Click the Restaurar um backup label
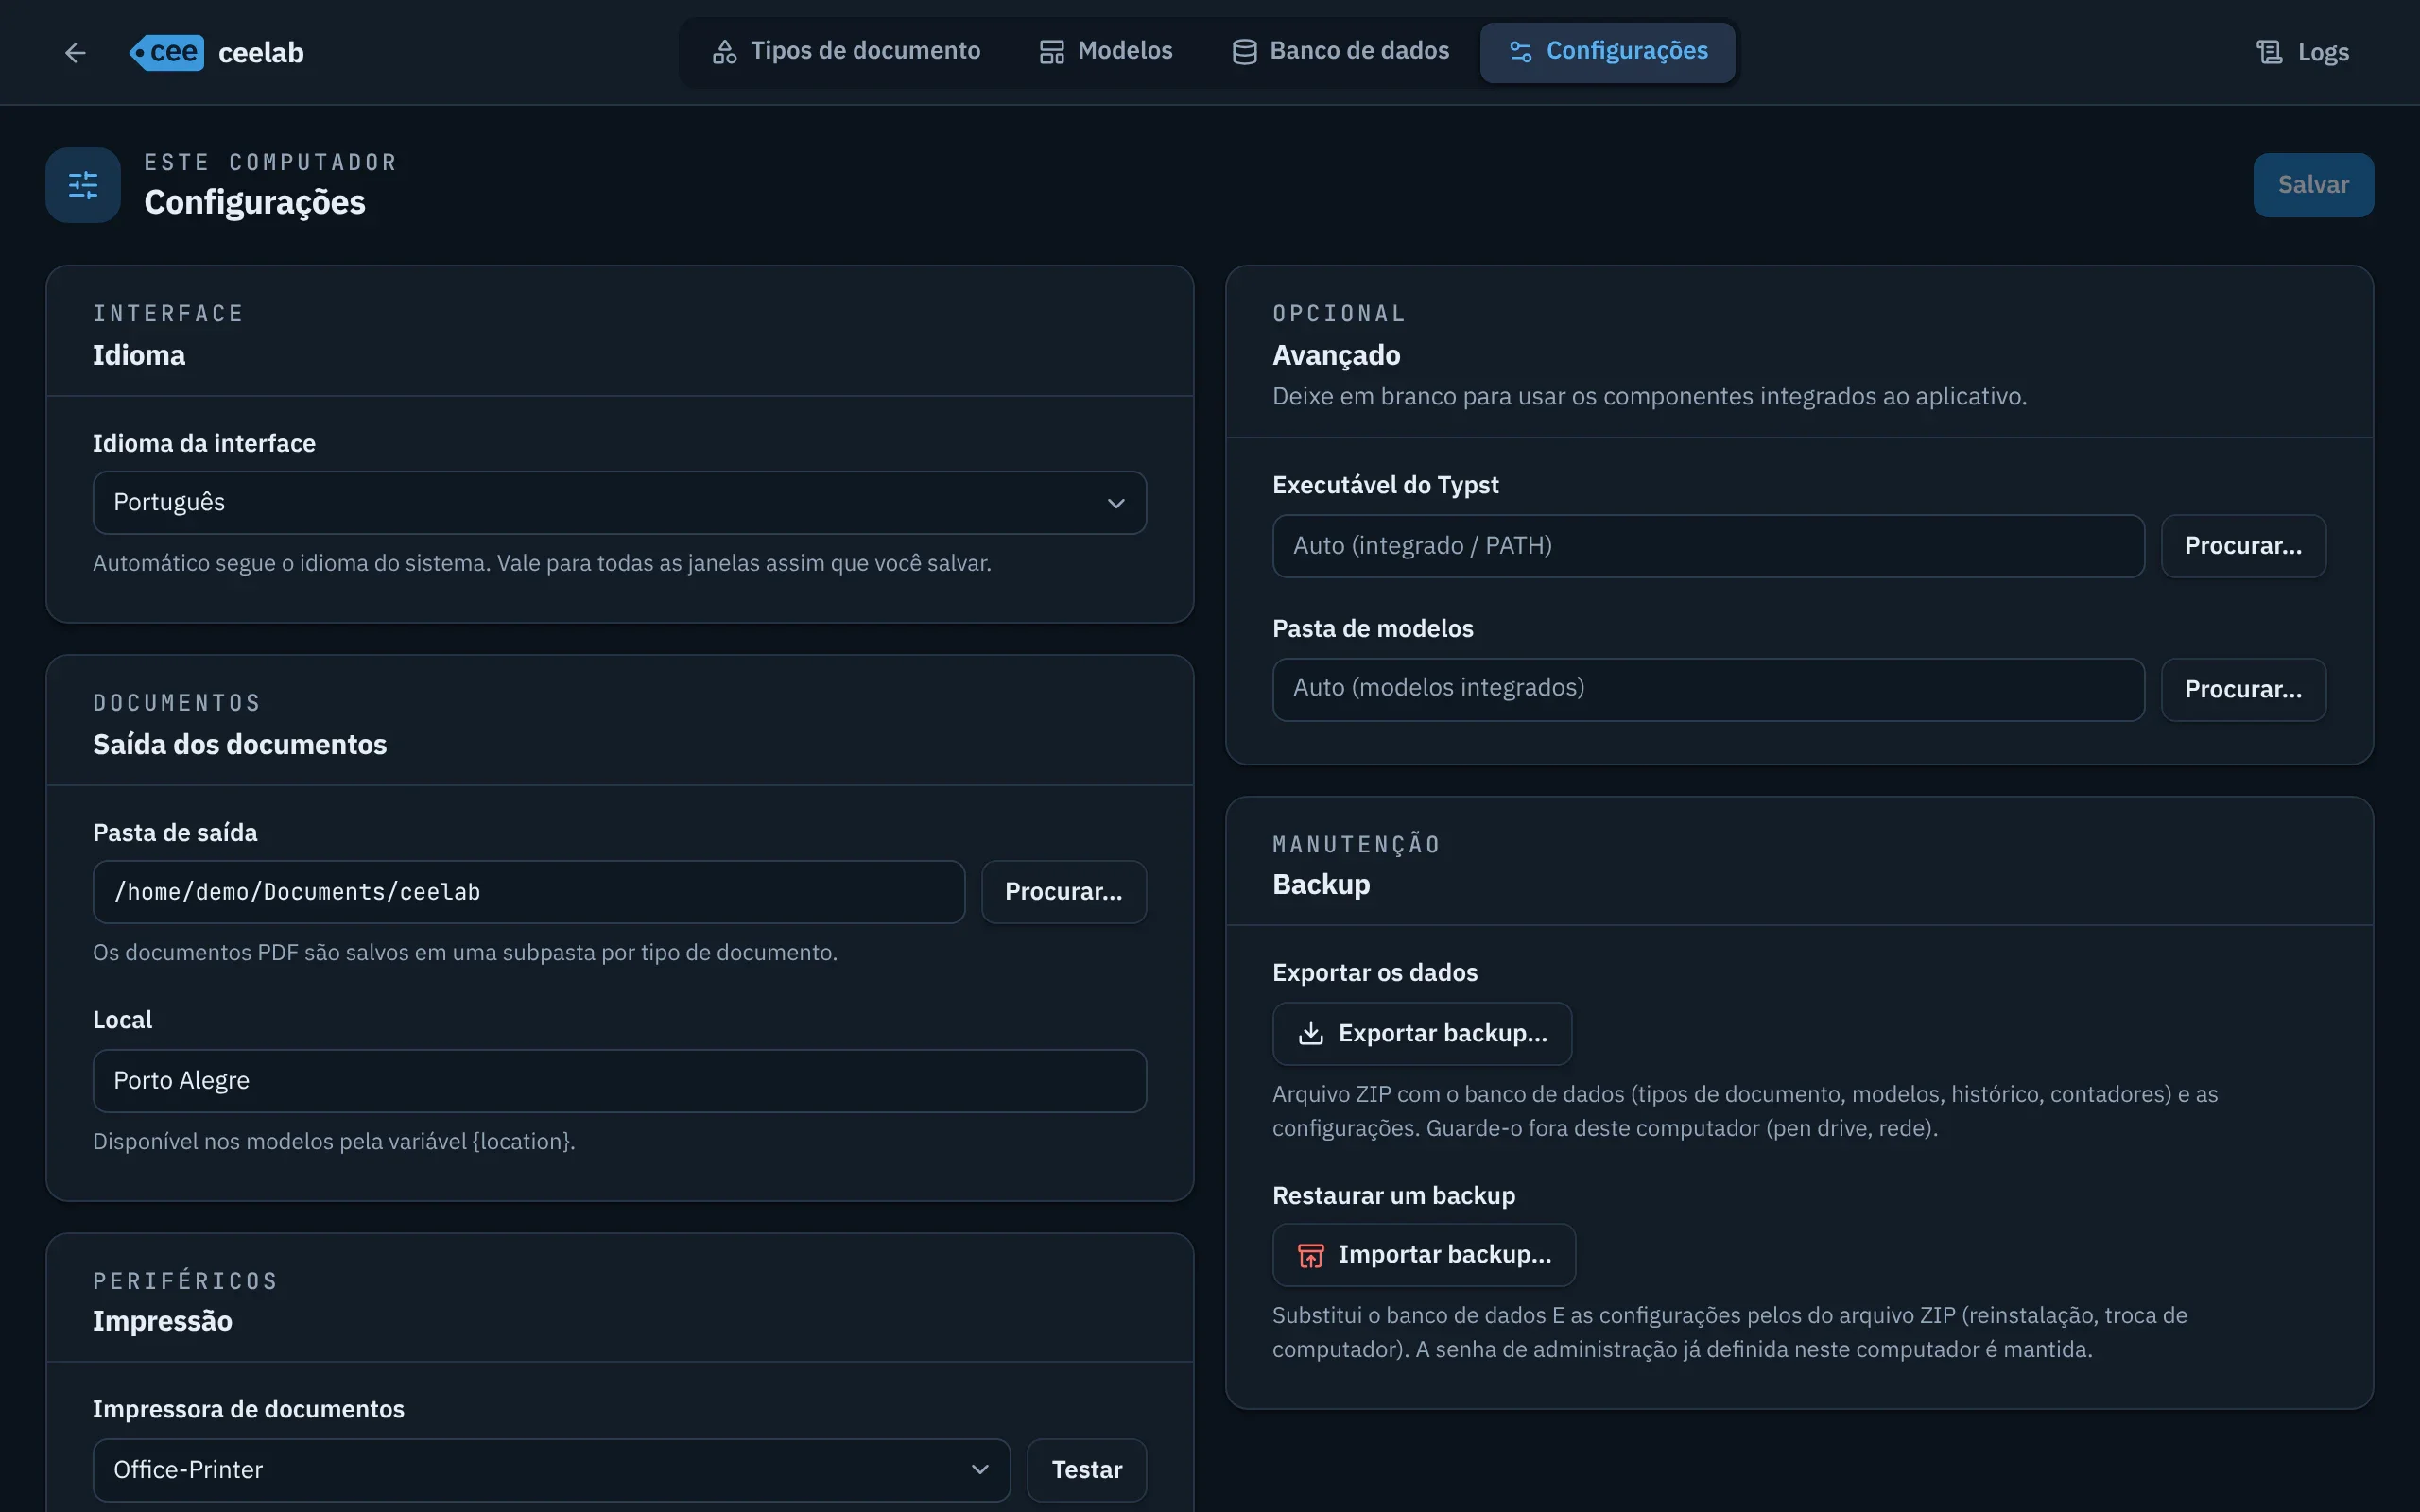Screen dimensions: 2420x1512 pyautogui.click(x=1393, y=1196)
